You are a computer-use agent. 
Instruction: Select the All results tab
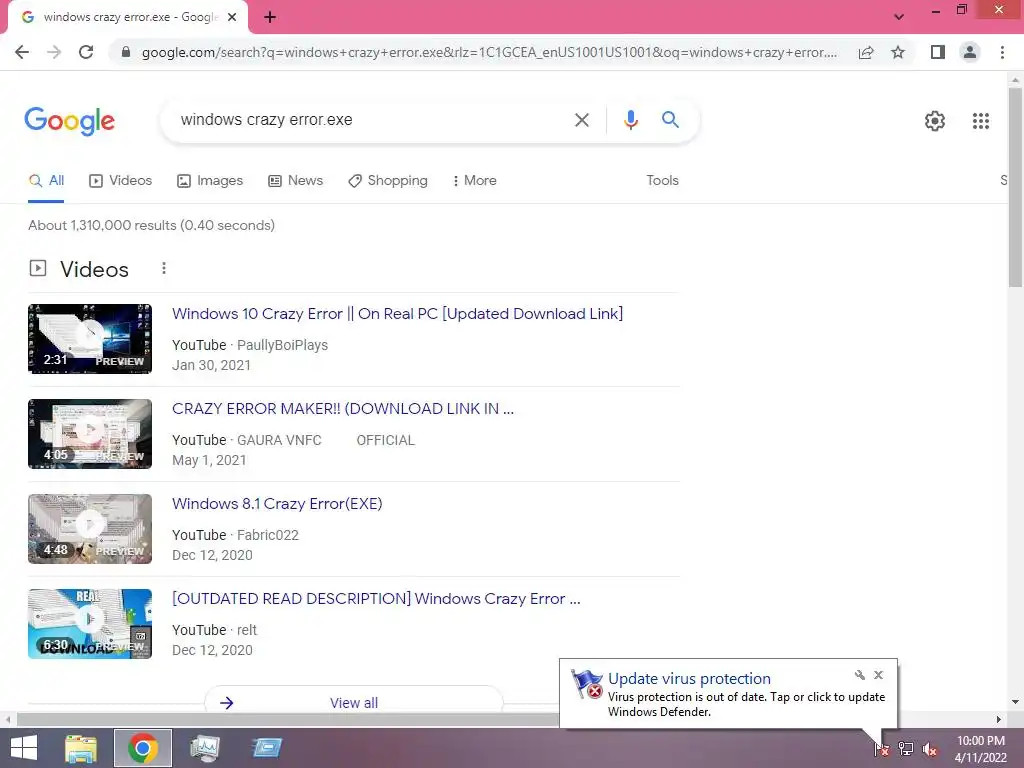pos(46,180)
